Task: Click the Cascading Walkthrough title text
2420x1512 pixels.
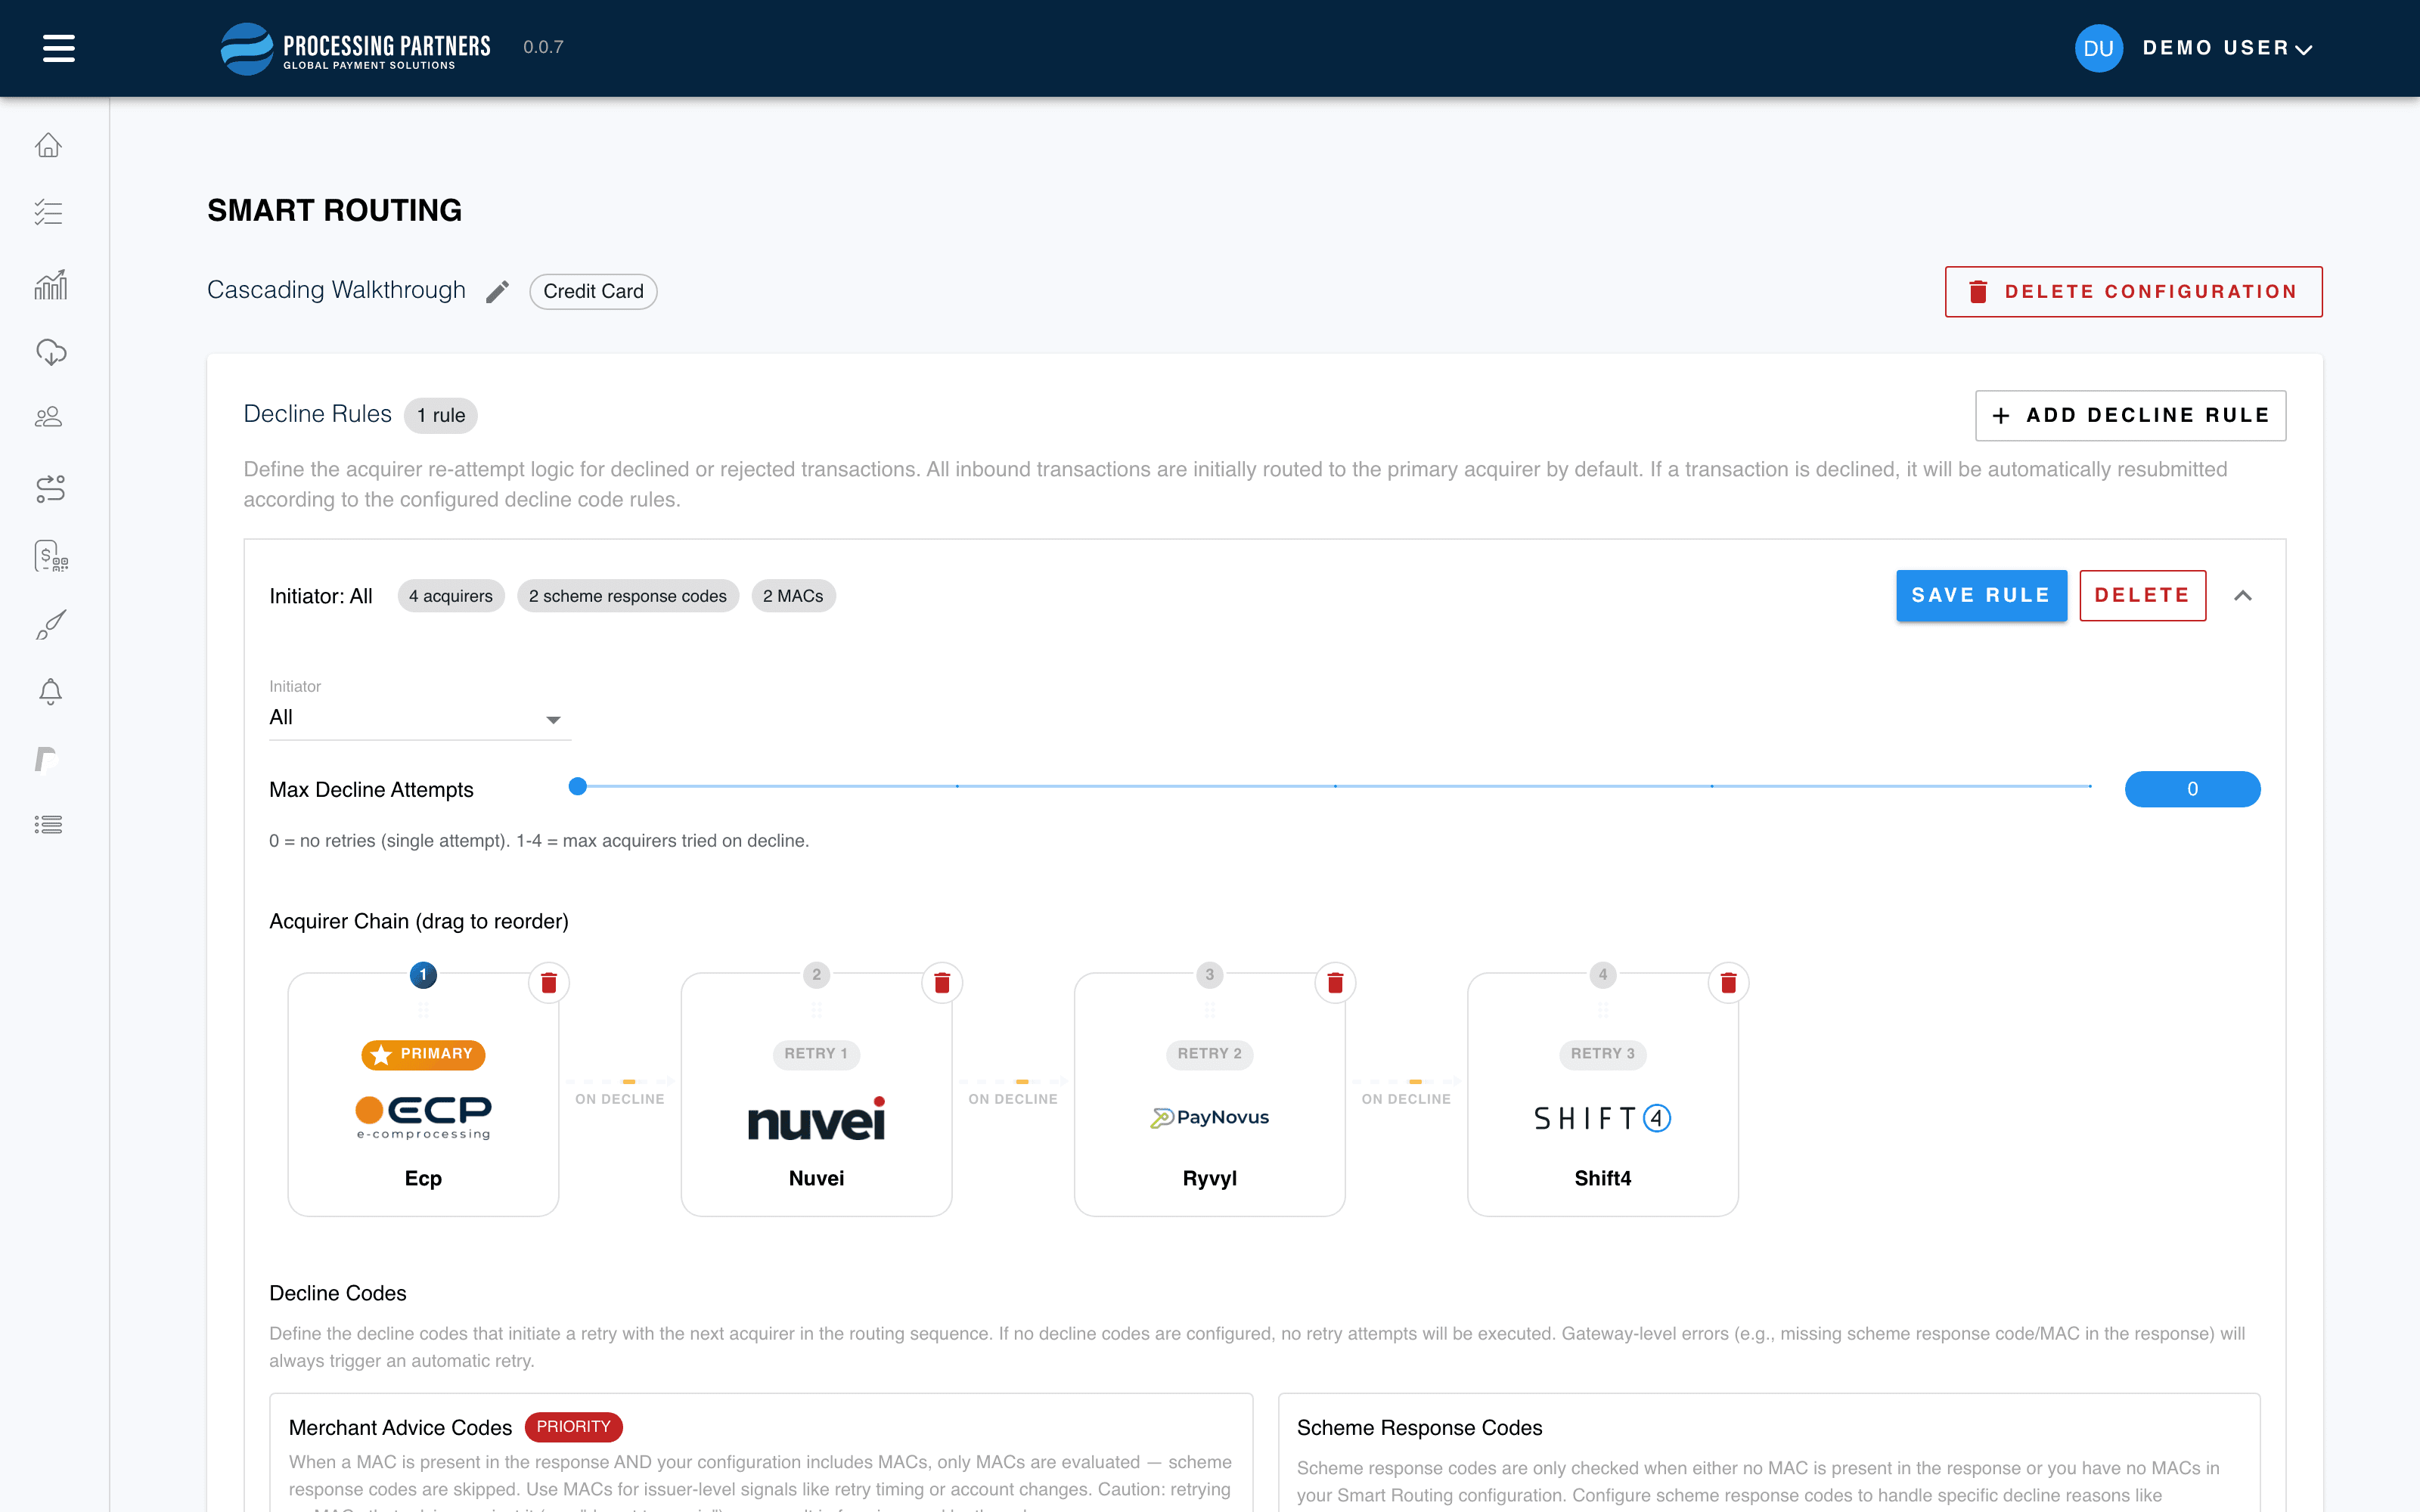Action: (x=336, y=290)
